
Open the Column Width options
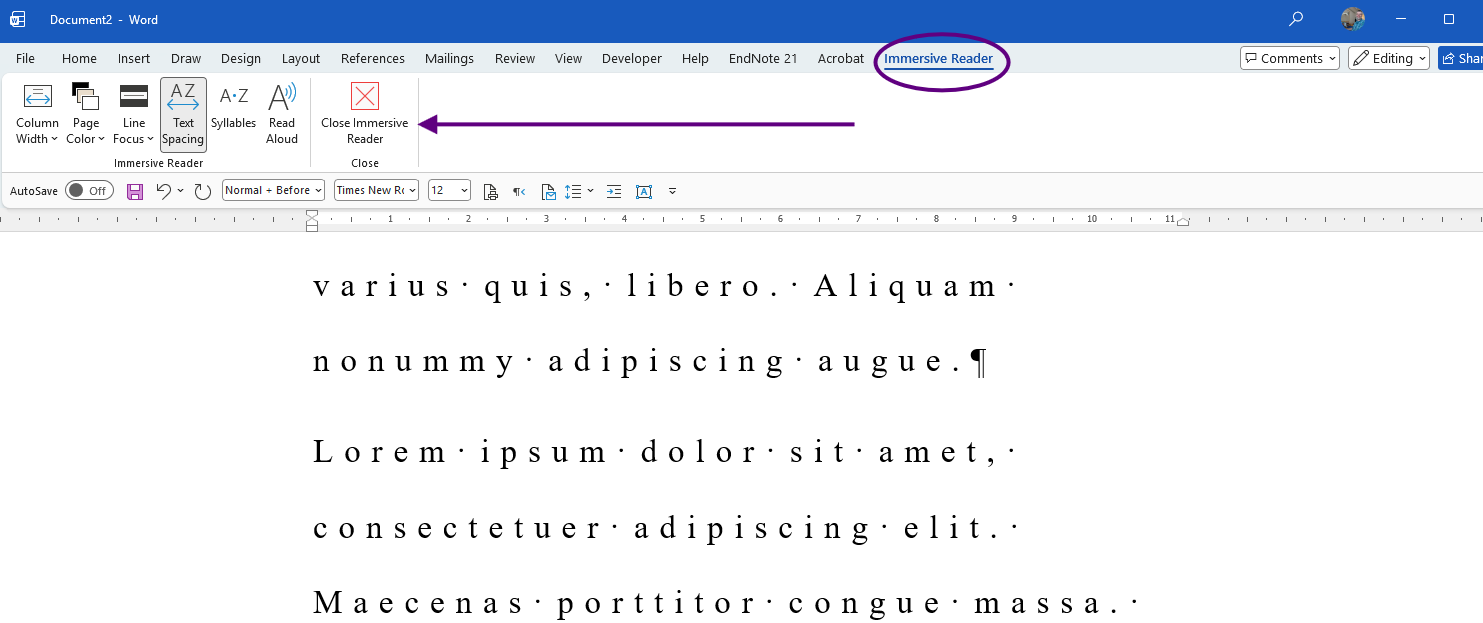click(37, 114)
